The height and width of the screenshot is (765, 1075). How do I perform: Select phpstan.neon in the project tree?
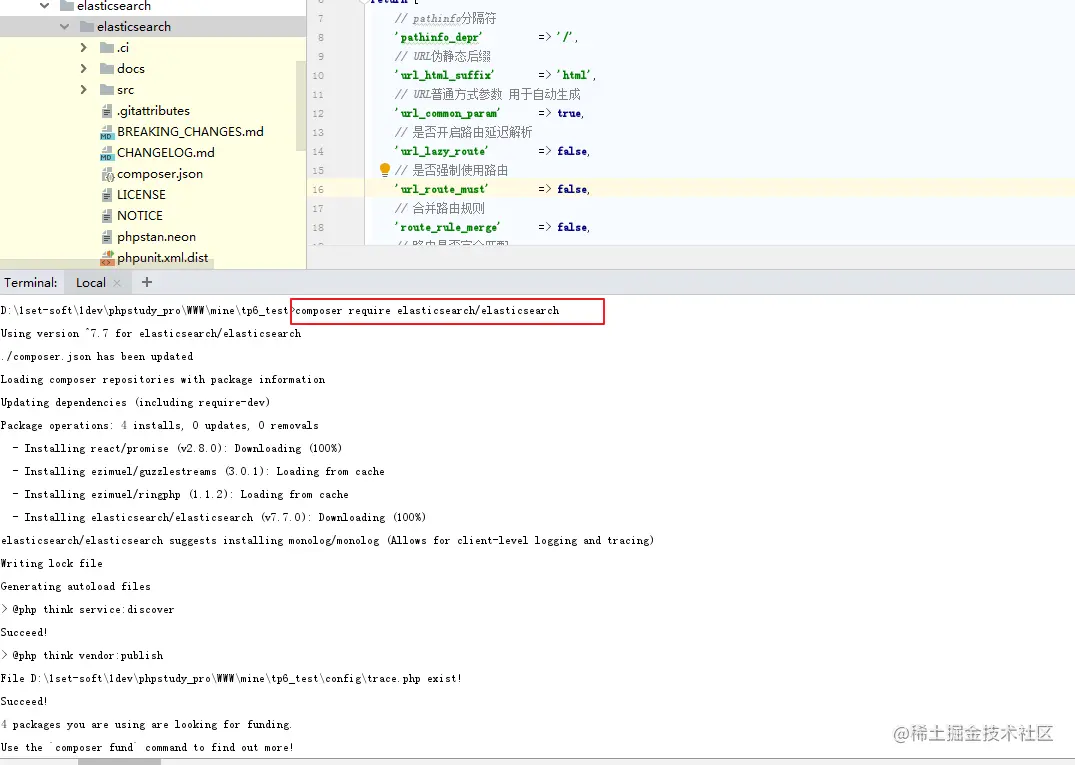point(156,237)
